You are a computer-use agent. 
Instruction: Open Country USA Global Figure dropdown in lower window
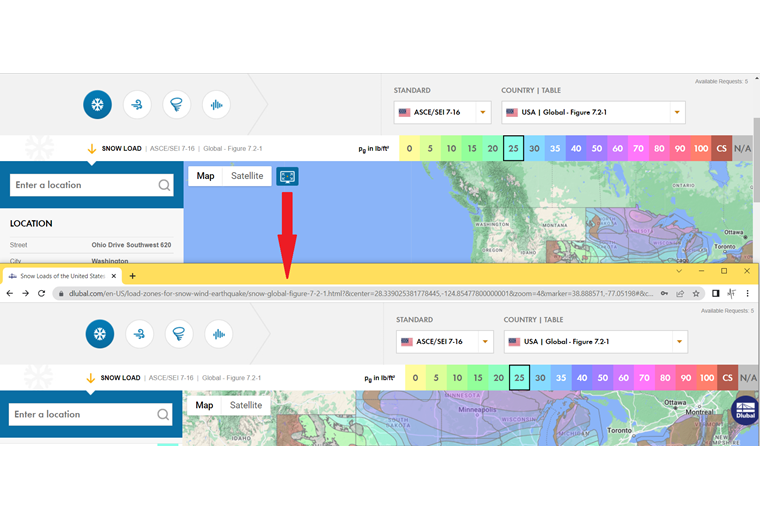(x=596, y=342)
